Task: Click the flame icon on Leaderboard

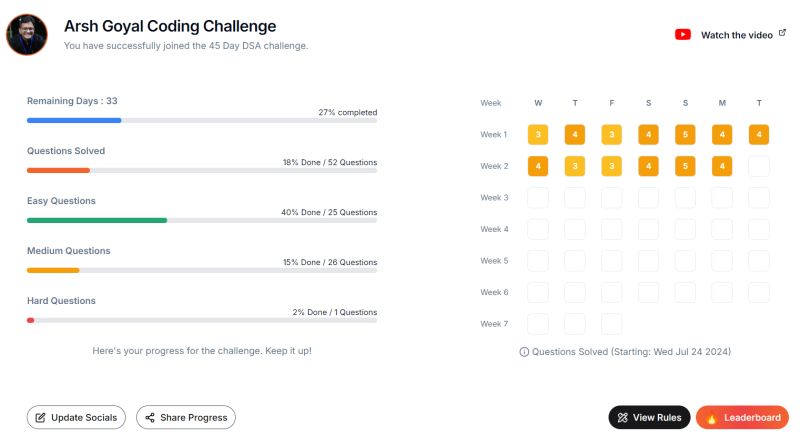Action: click(x=711, y=418)
